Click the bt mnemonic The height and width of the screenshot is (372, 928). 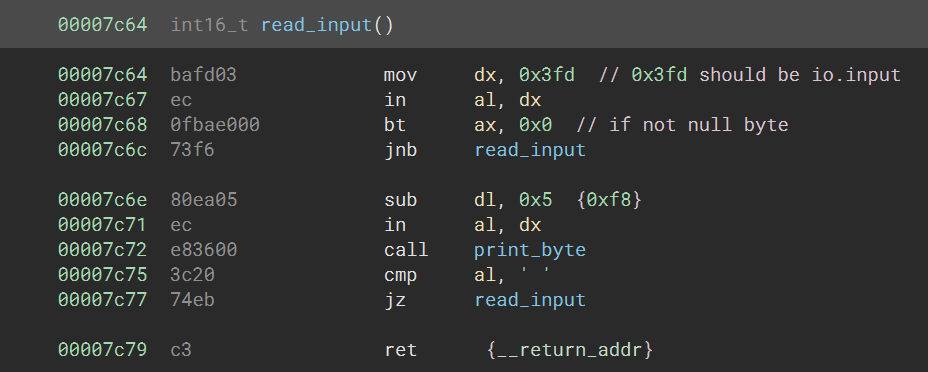[395, 125]
